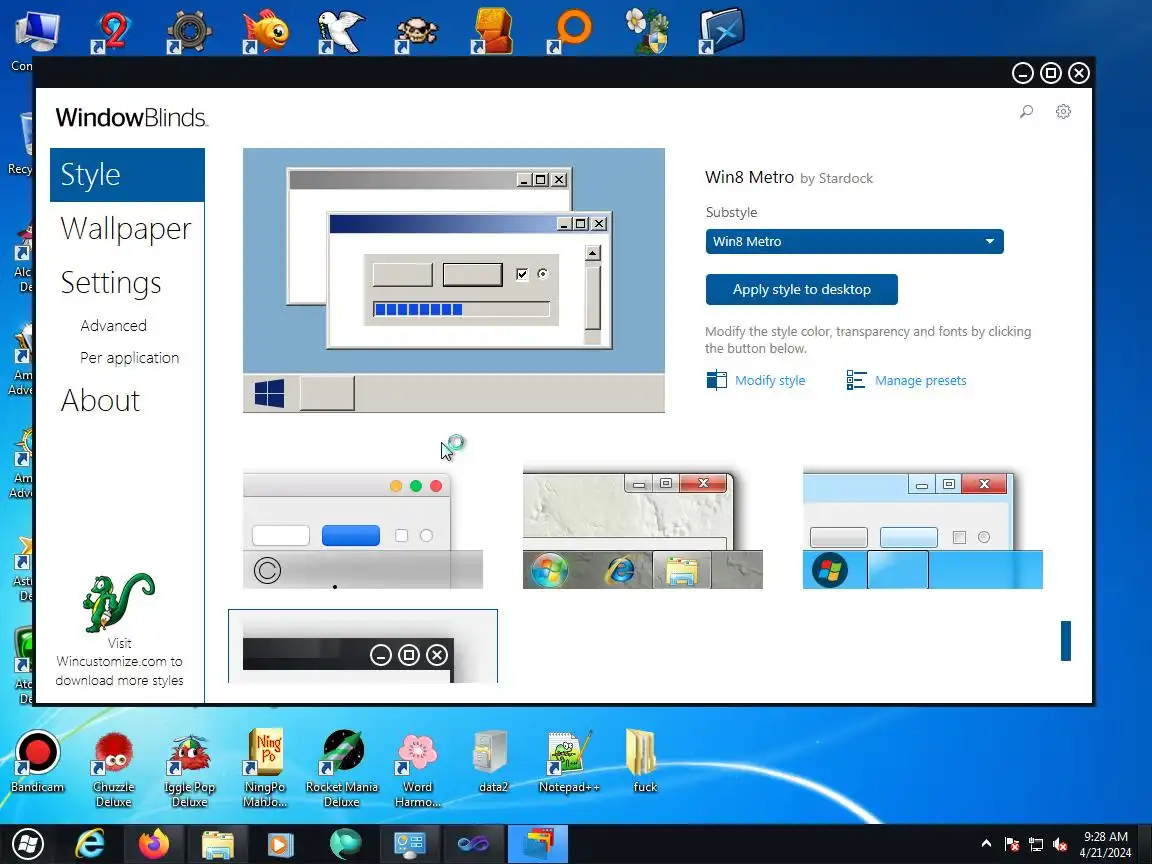Open the data2 desktop icon
1152x864 pixels.
tap(493, 761)
